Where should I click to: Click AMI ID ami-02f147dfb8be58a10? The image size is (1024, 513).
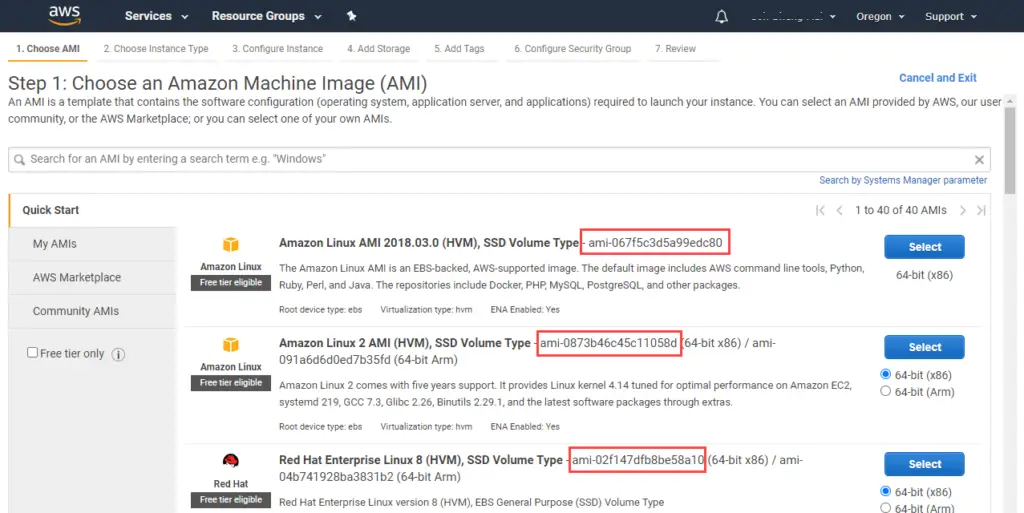pos(638,460)
